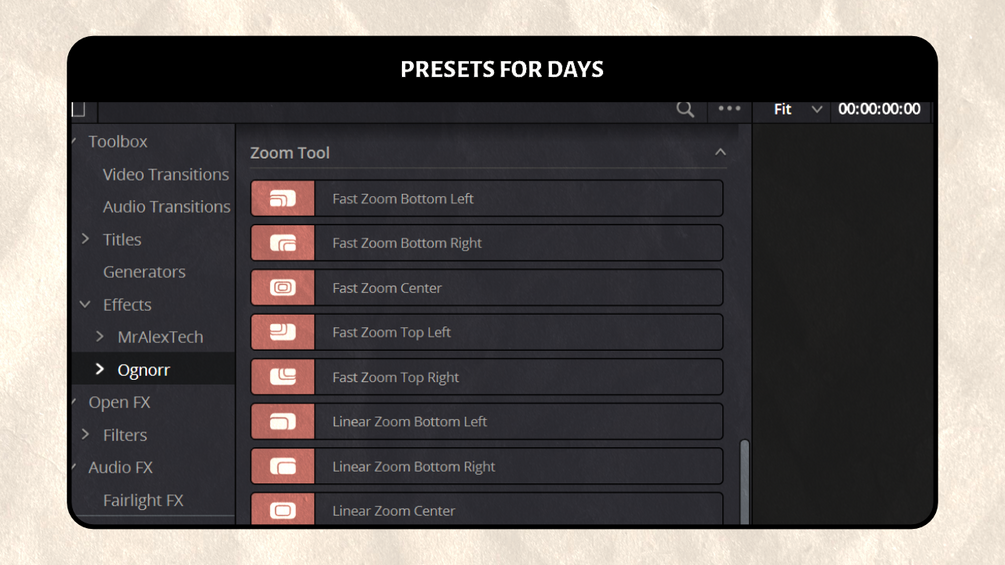Image resolution: width=1005 pixels, height=565 pixels.
Task: Open the three-dots options menu
Action: coord(729,109)
